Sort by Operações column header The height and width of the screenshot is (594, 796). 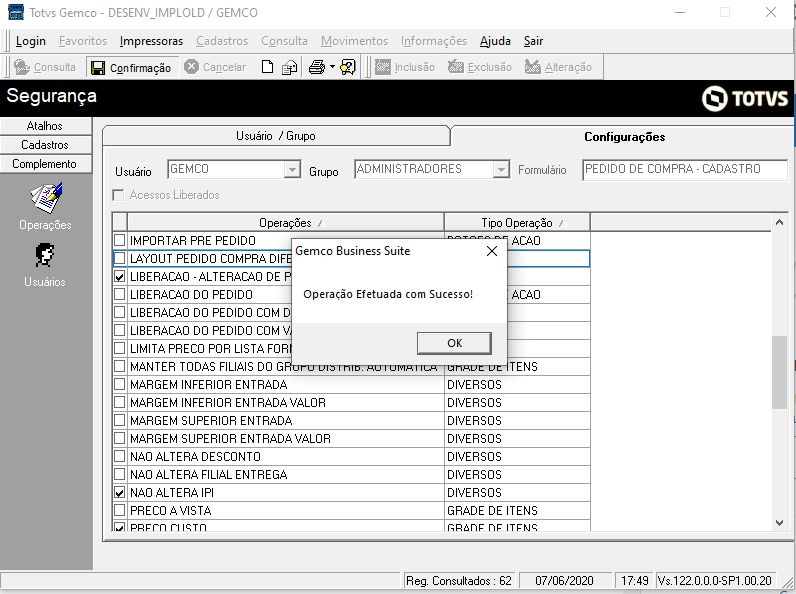tap(285, 222)
